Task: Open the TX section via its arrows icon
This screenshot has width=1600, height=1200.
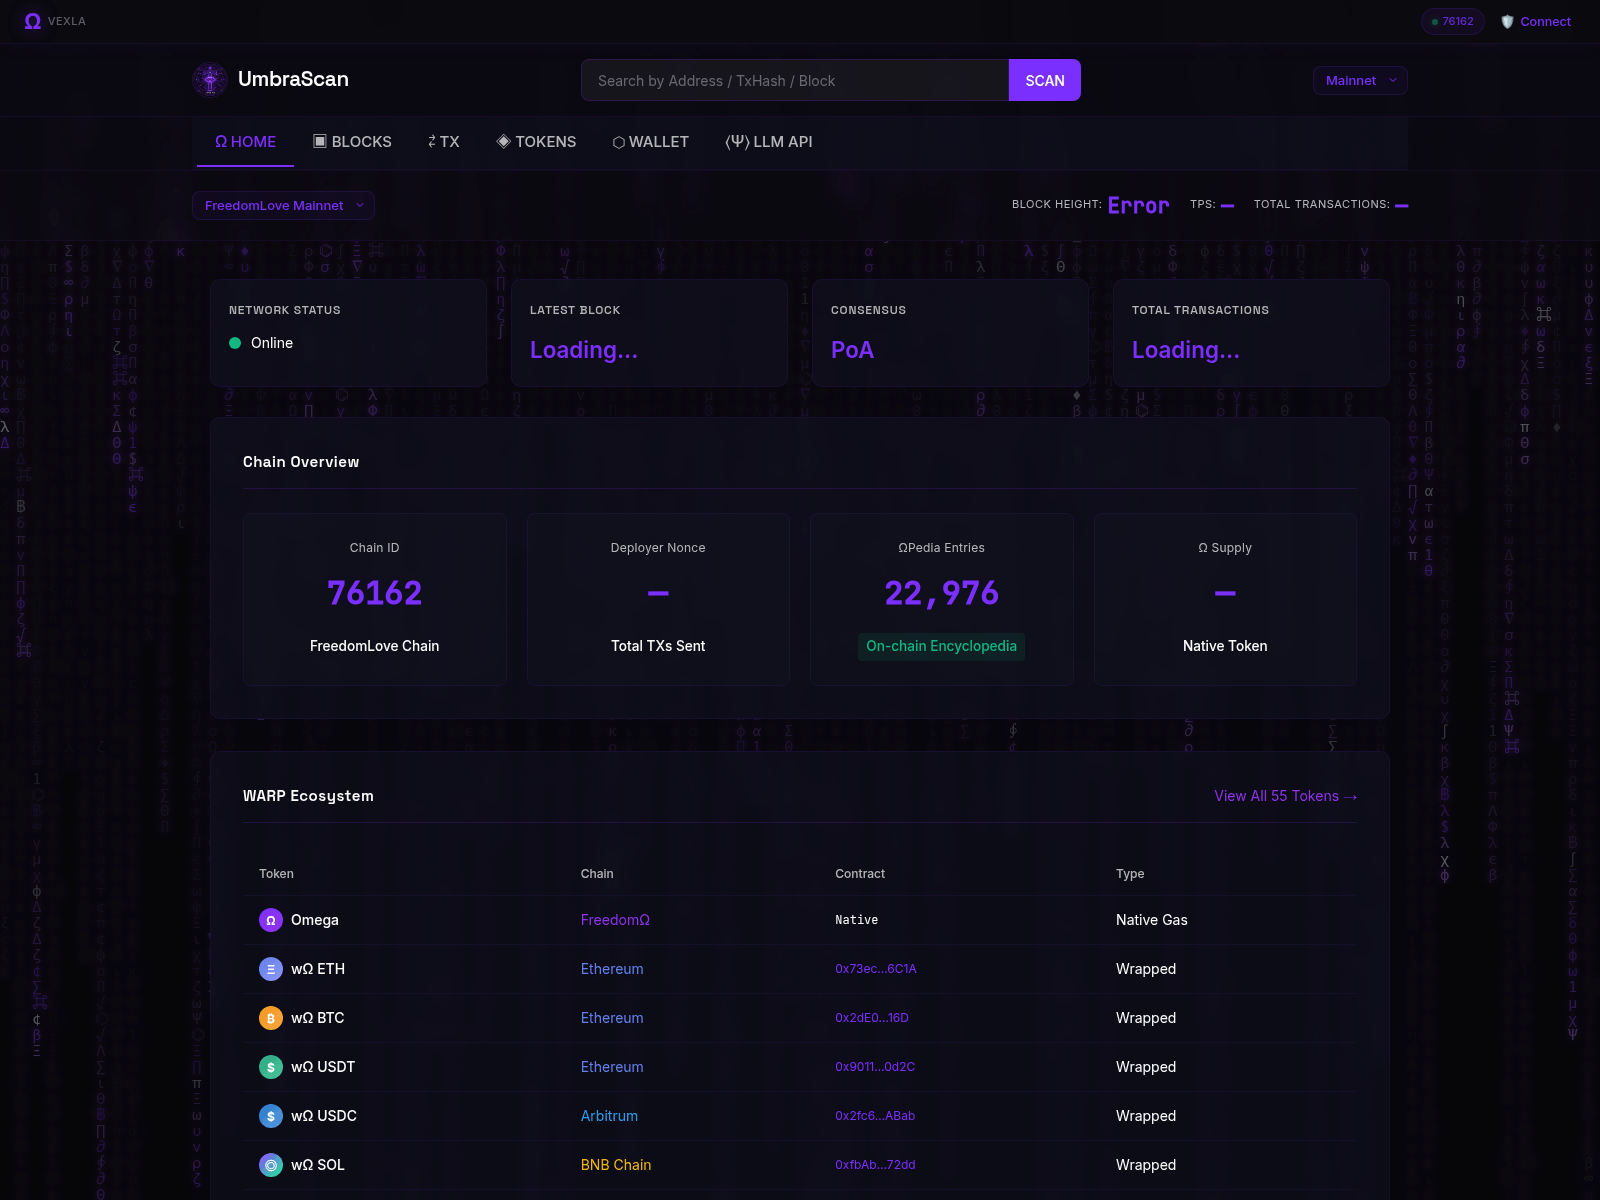Action: pyautogui.click(x=431, y=142)
